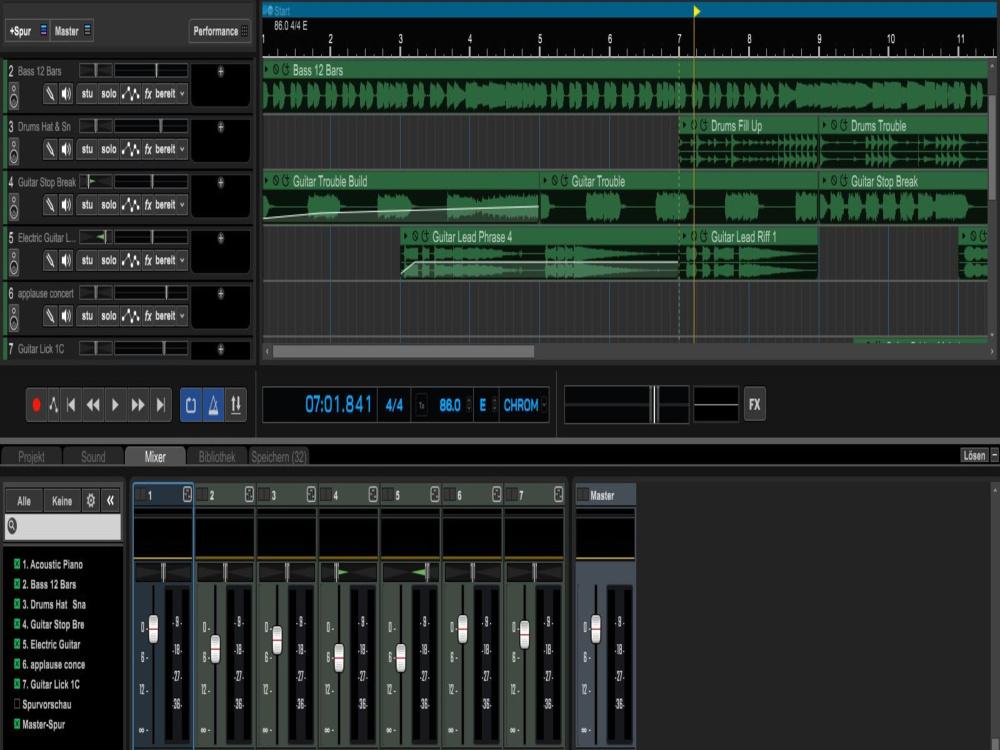Screen dimensions: 1000x750
Task: Expand the Guitar Trouble Build clip arrow
Action: (267, 180)
